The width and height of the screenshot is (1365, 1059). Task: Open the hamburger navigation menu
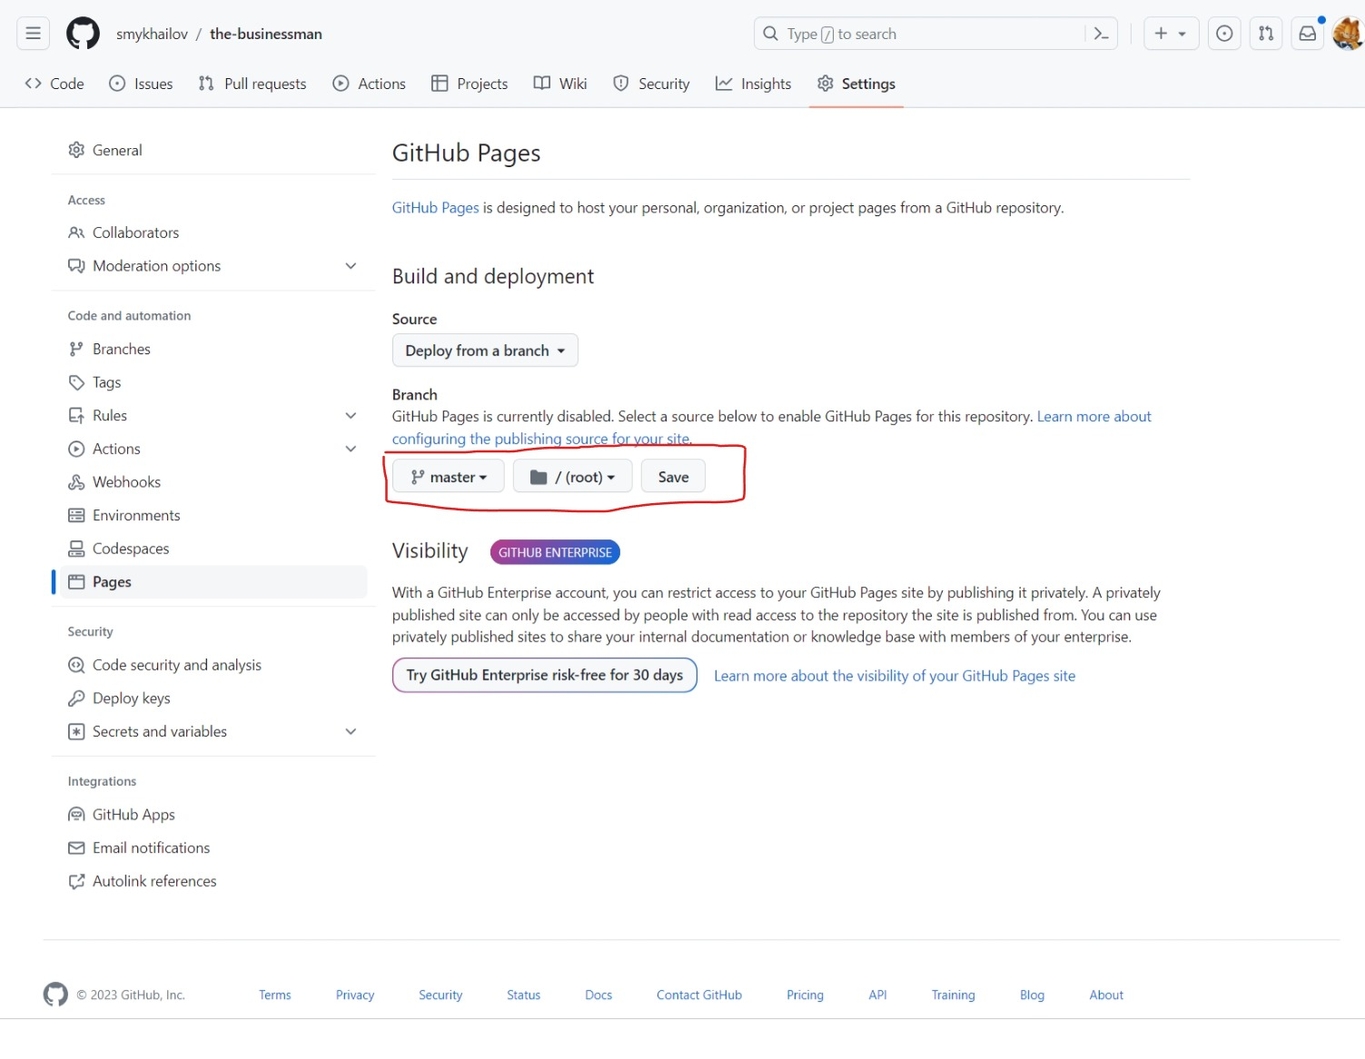pyautogui.click(x=33, y=34)
